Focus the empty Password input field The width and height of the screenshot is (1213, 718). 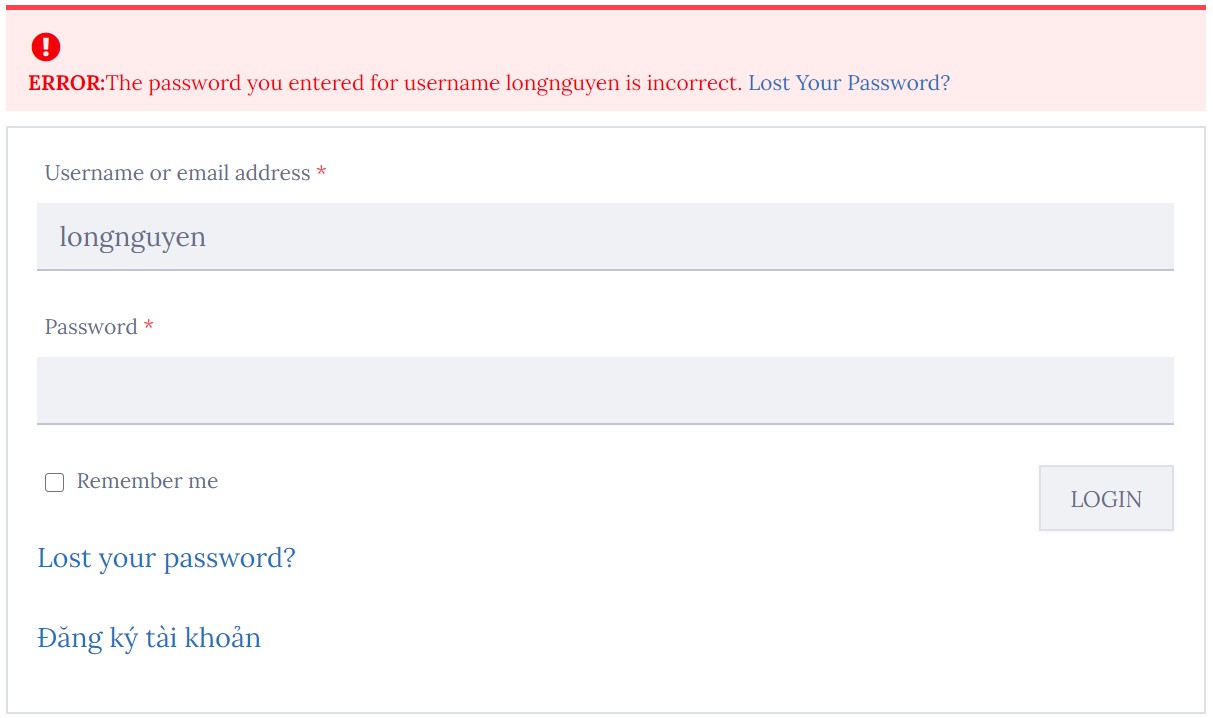605,391
